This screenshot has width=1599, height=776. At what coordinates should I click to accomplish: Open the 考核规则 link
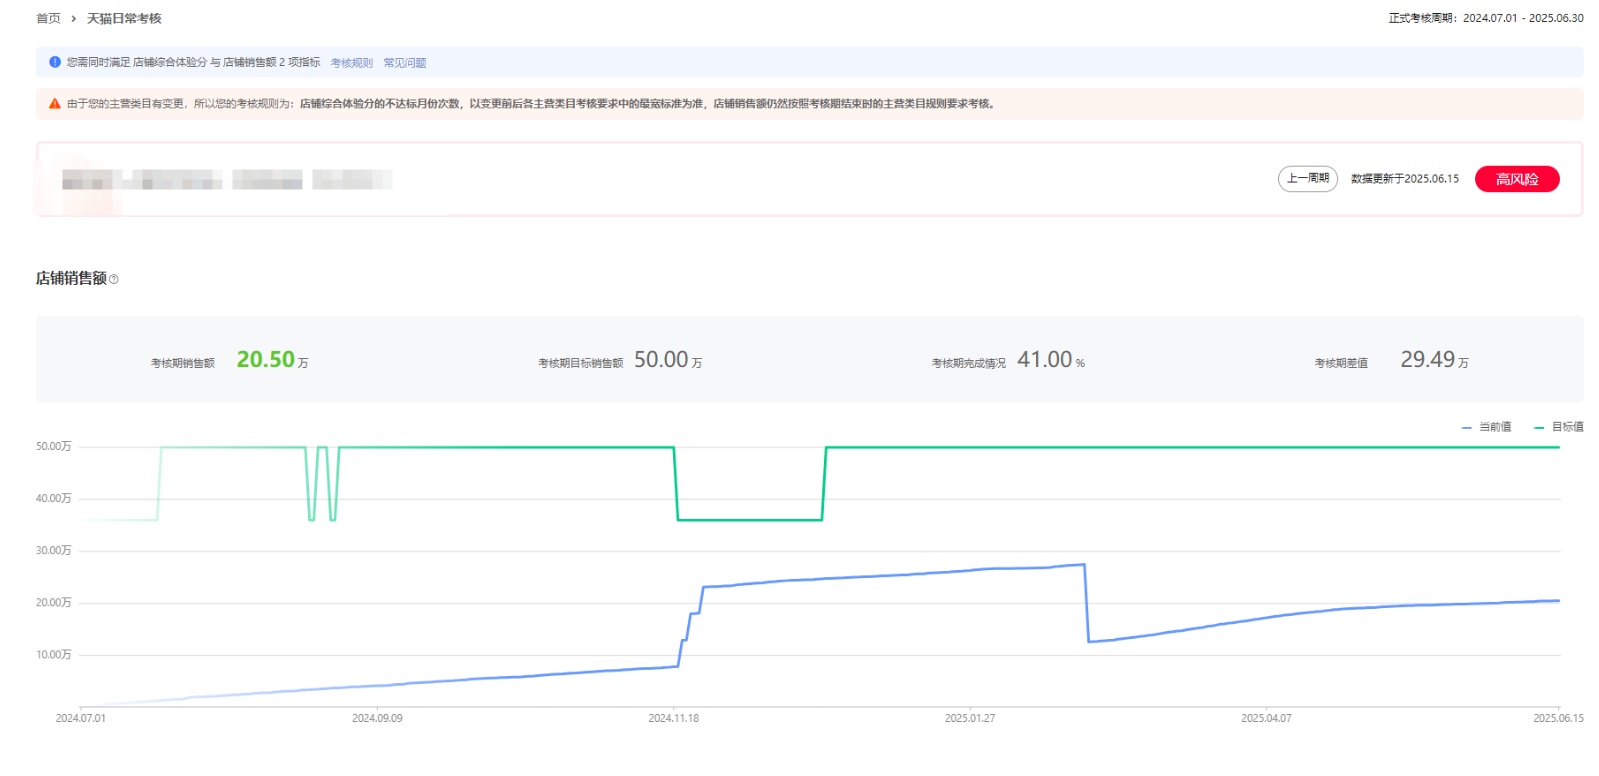pos(351,63)
